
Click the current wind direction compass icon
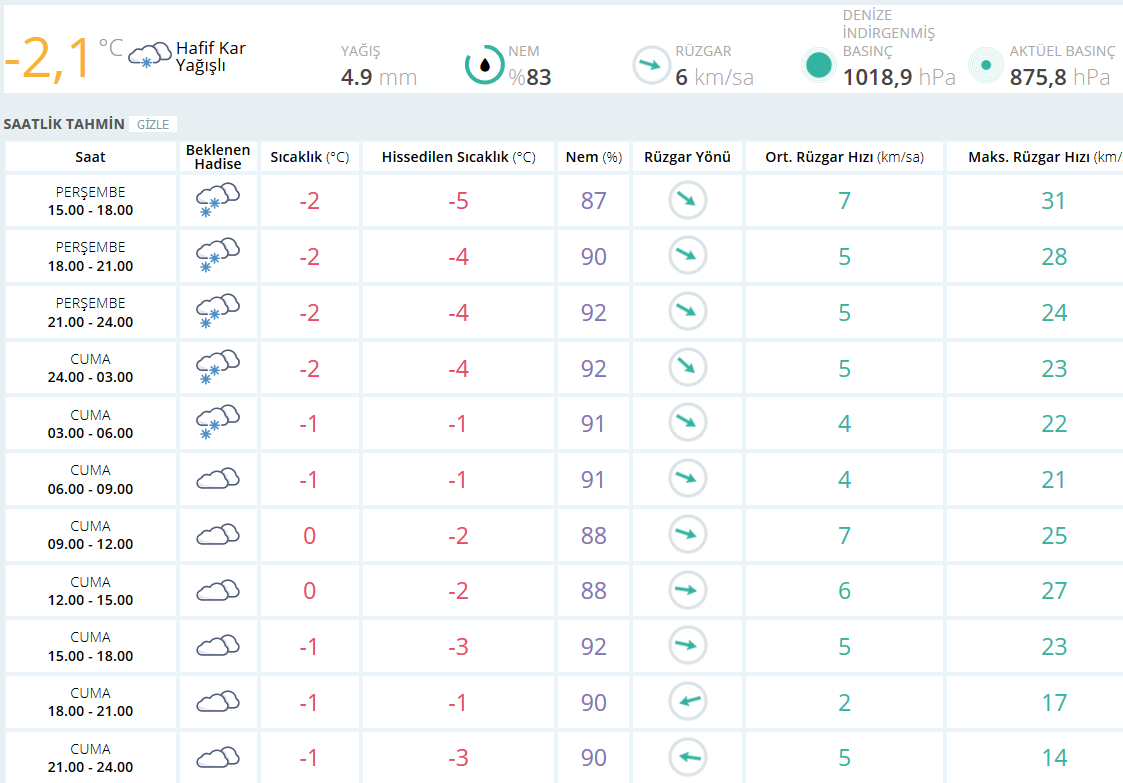tap(651, 65)
